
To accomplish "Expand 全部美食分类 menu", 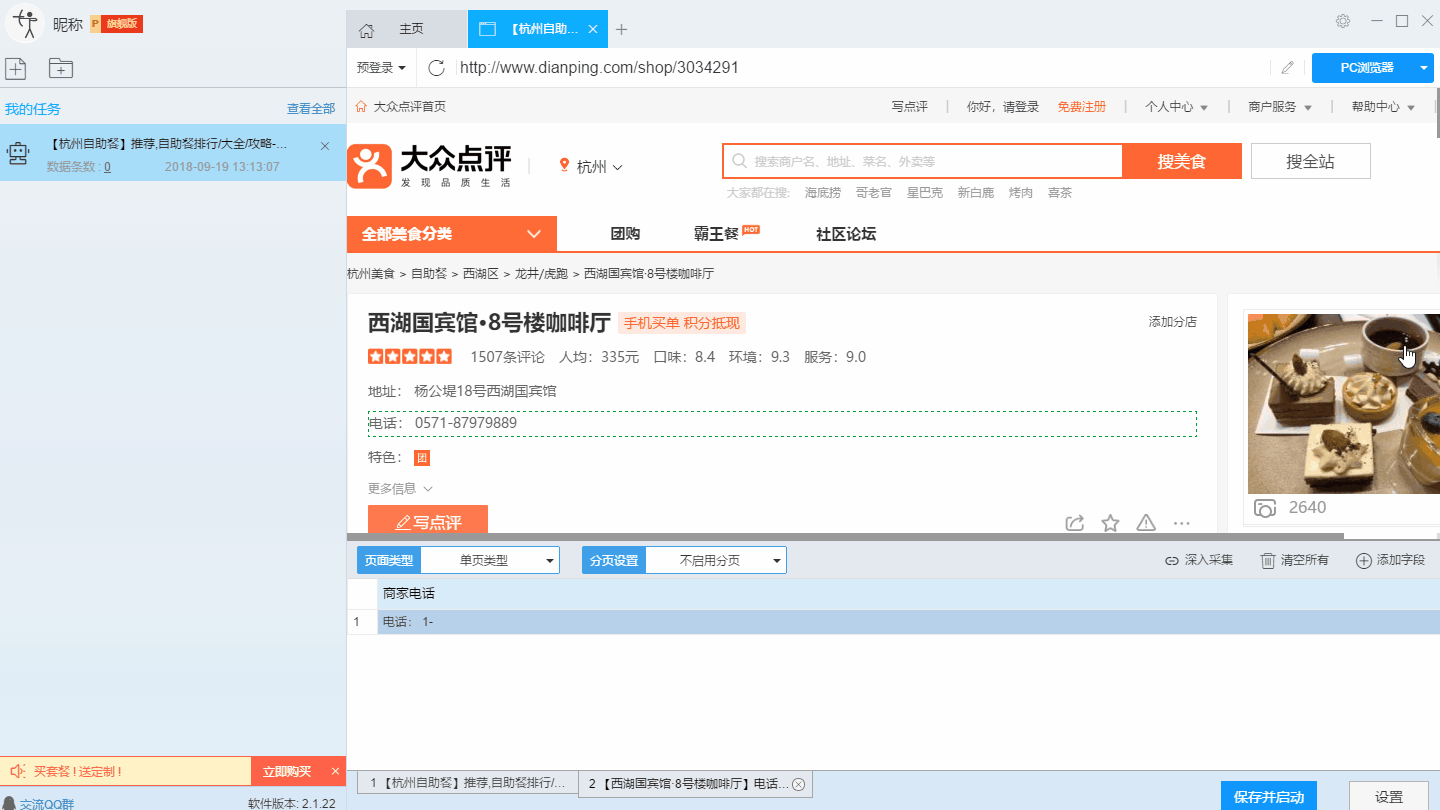I will [x=452, y=234].
